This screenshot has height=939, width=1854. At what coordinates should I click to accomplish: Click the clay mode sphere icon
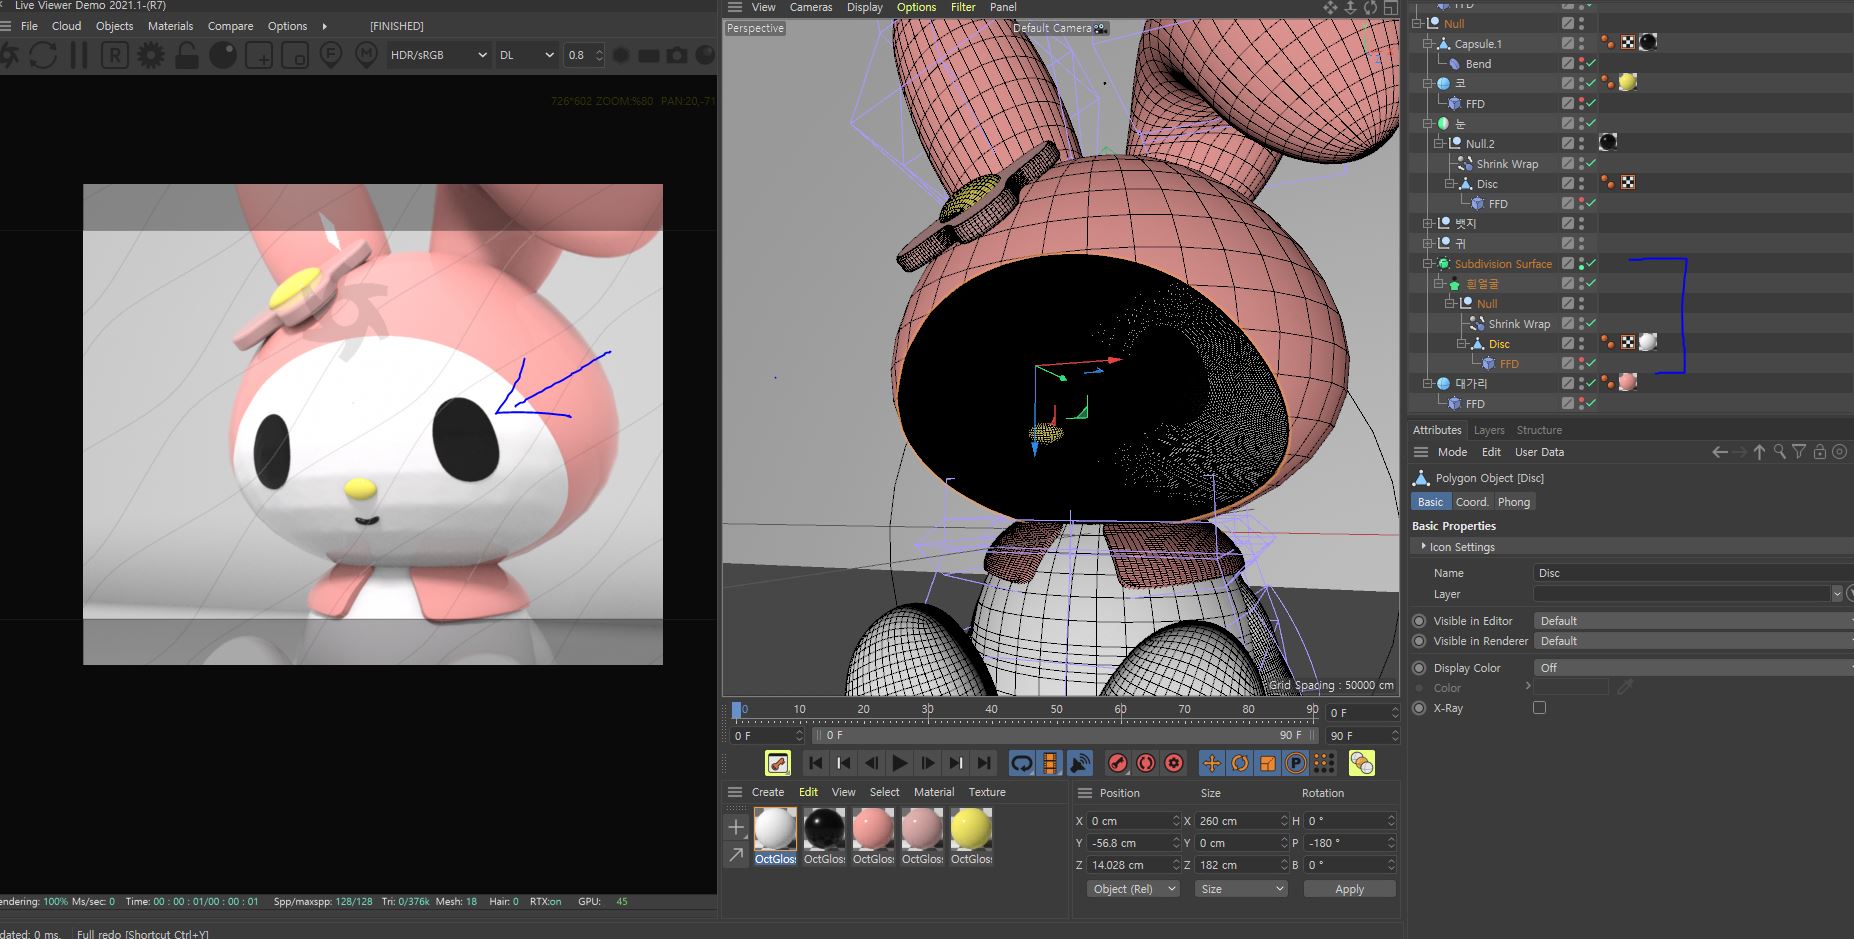click(223, 55)
